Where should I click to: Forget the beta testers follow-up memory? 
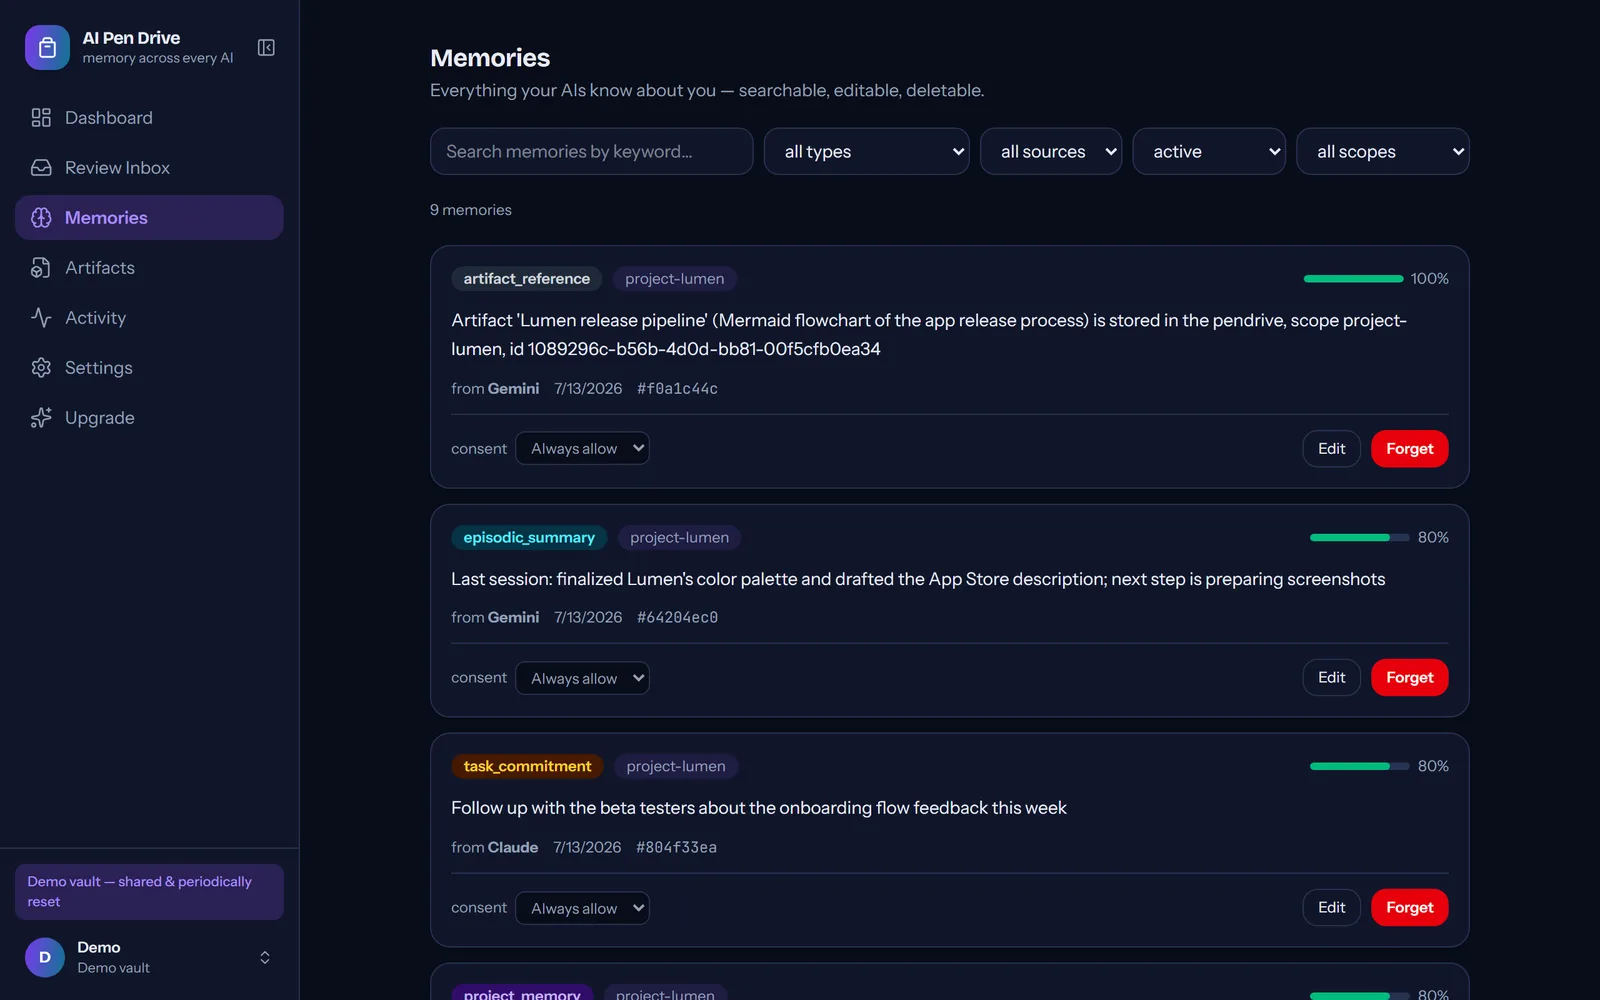pos(1410,907)
